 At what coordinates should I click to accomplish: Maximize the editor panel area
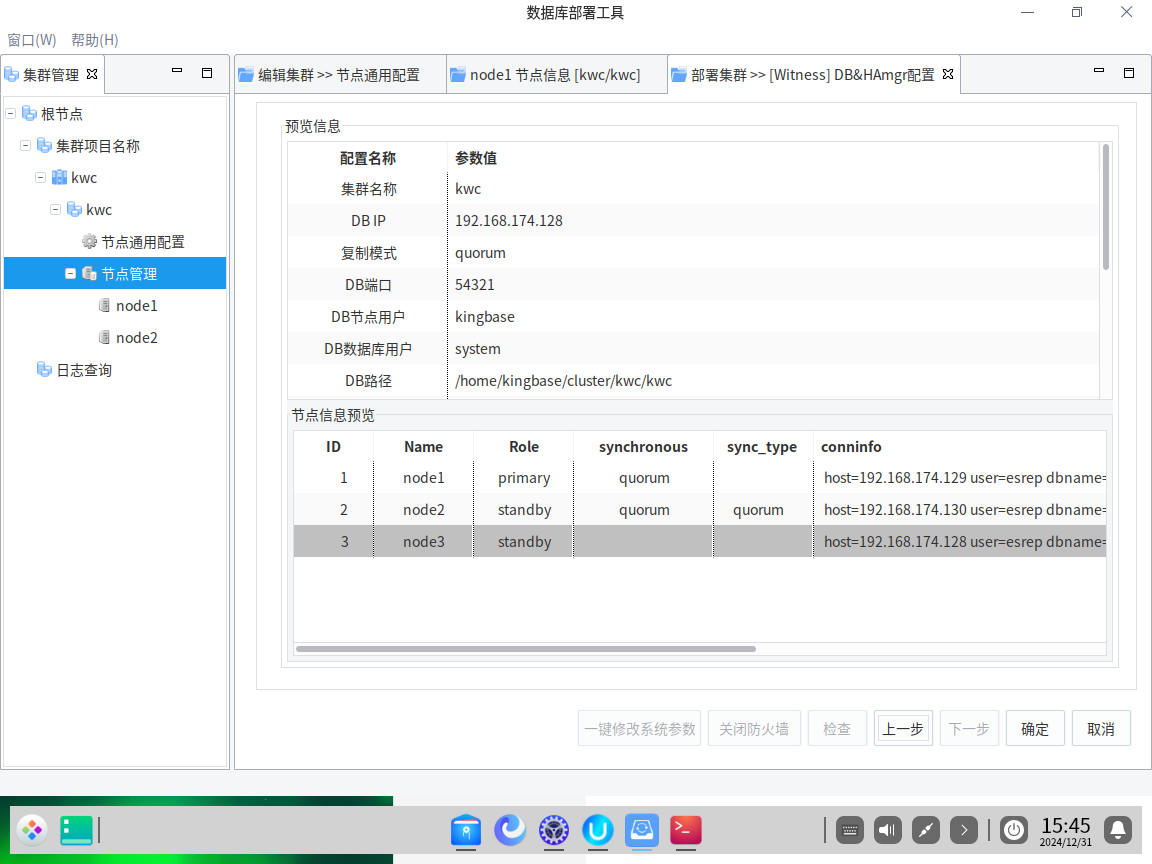tap(1129, 73)
